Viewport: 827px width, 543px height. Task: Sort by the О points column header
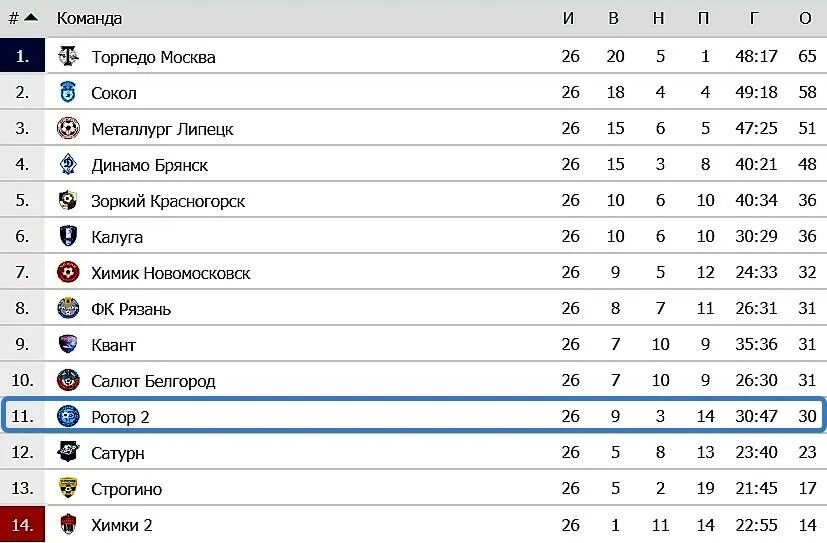805,18
